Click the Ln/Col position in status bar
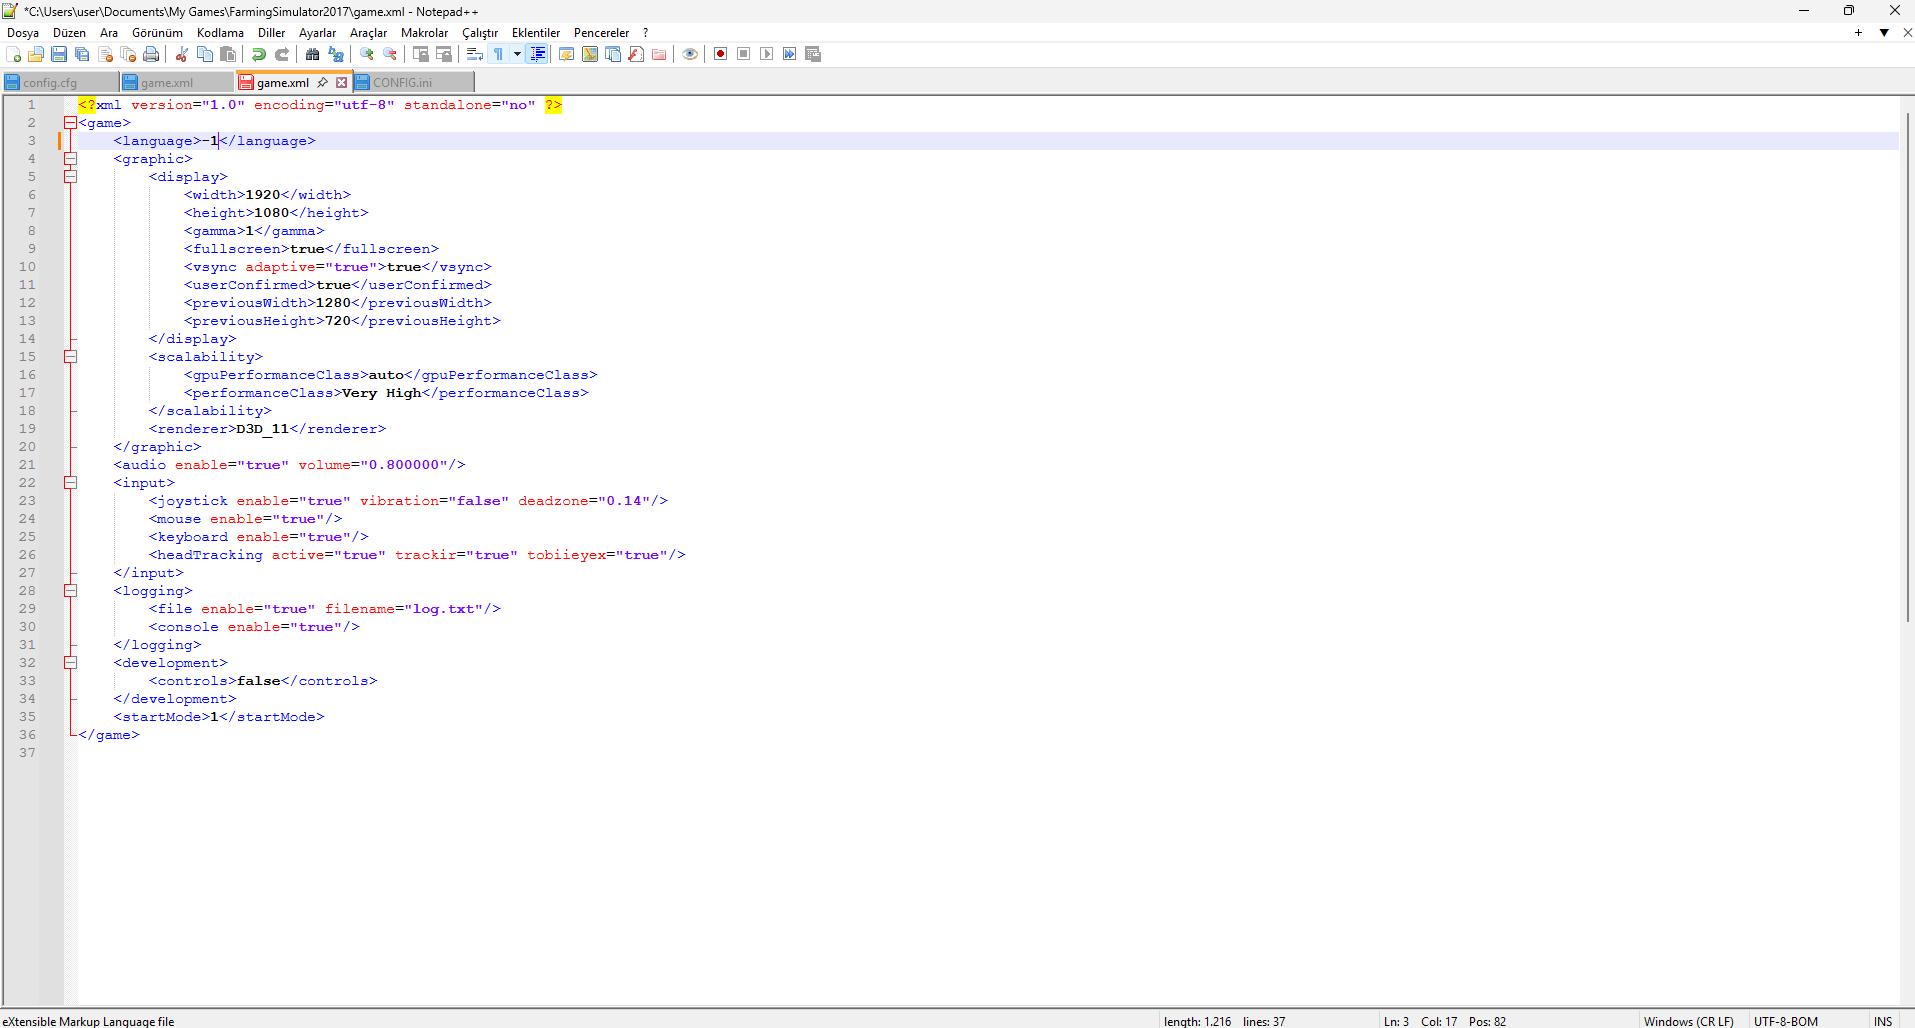Image resolution: width=1915 pixels, height=1028 pixels. (x=1445, y=1021)
